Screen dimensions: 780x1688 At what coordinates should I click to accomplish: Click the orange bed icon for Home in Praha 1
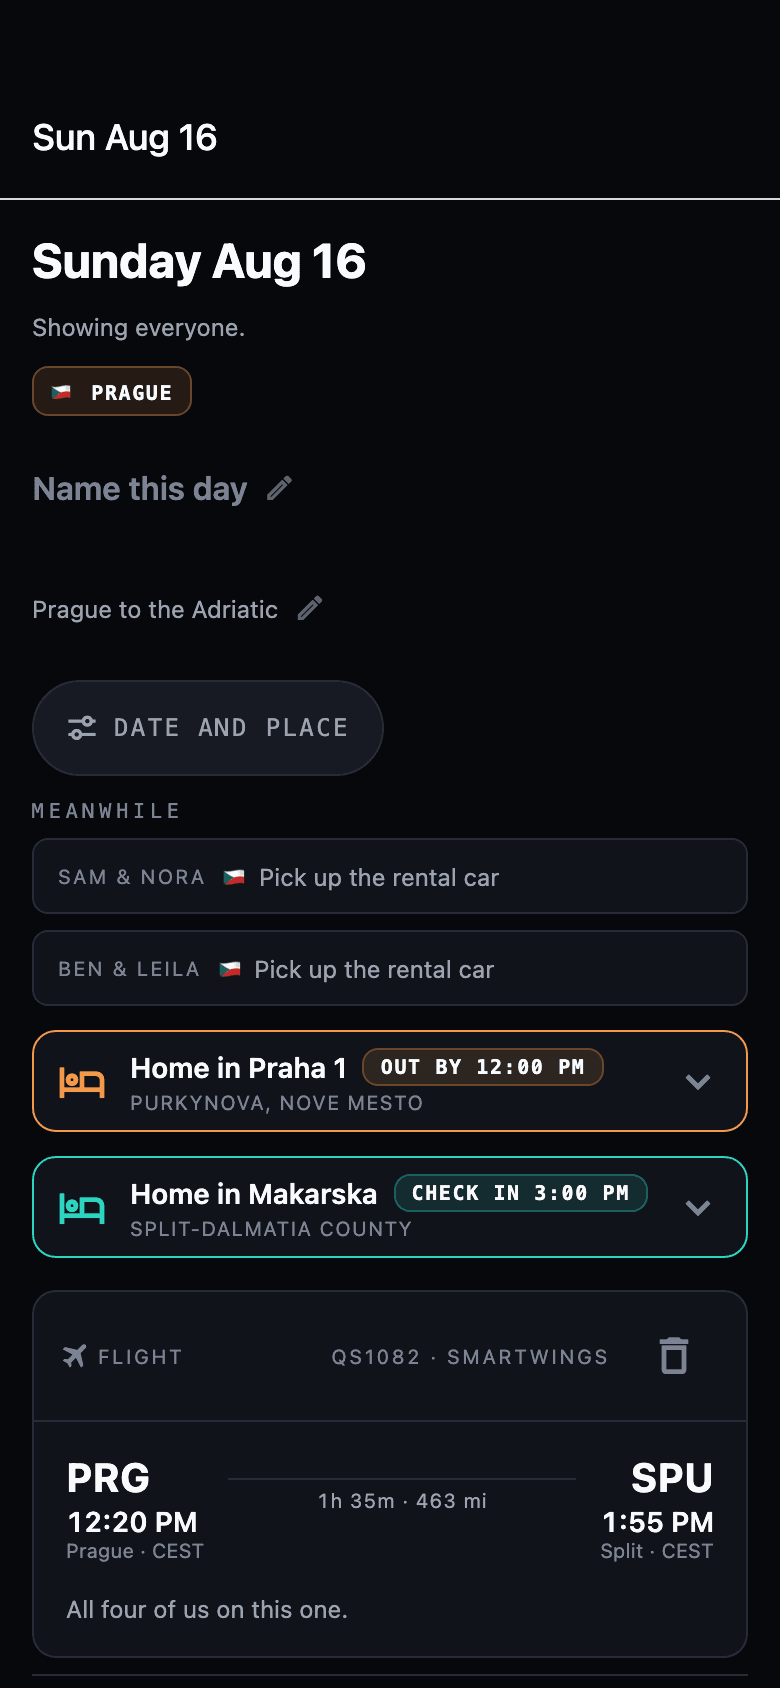pyautogui.click(x=82, y=1081)
